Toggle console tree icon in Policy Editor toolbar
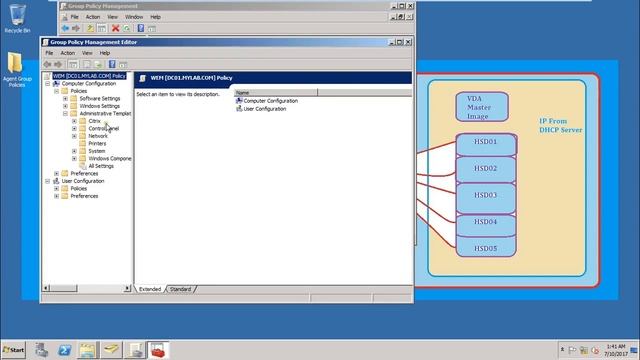 [73, 64]
